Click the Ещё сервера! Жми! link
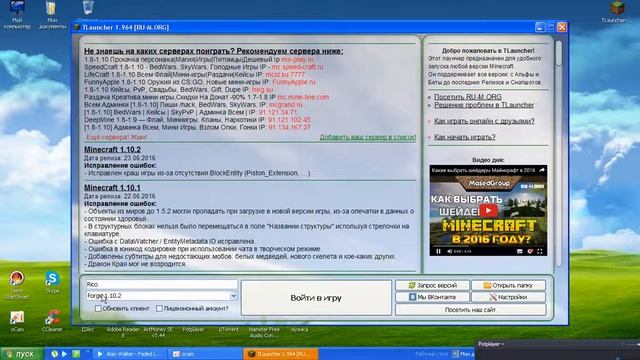Viewport: 640px width, 360px height. pyautogui.click(x=117, y=137)
